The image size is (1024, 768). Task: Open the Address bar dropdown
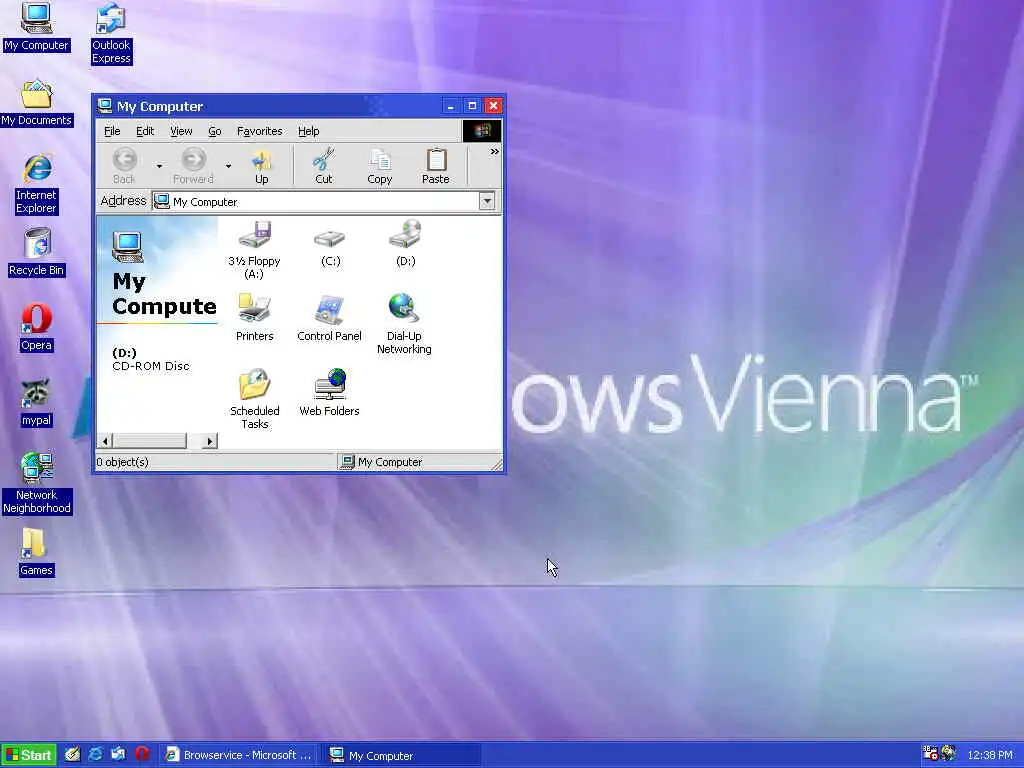tap(487, 201)
